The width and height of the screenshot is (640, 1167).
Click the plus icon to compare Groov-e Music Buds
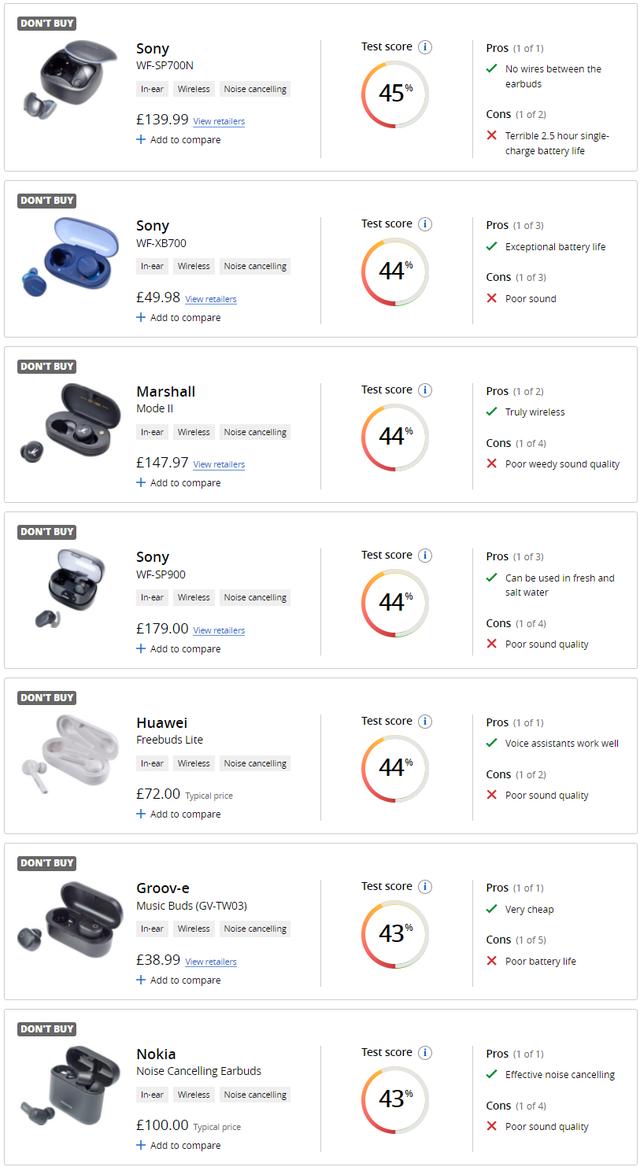pyautogui.click(x=141, y=980)
